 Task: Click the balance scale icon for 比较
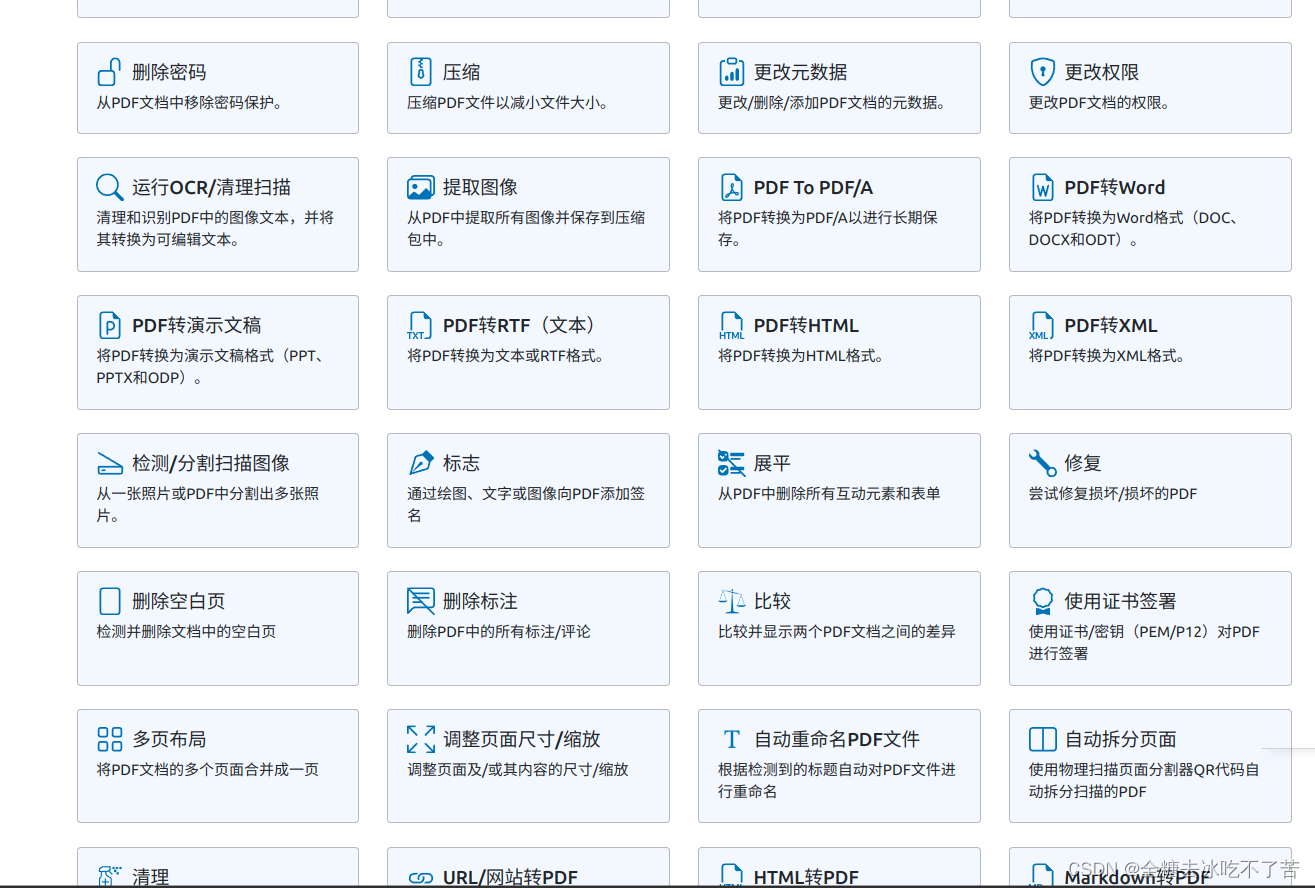pos(732,601)
